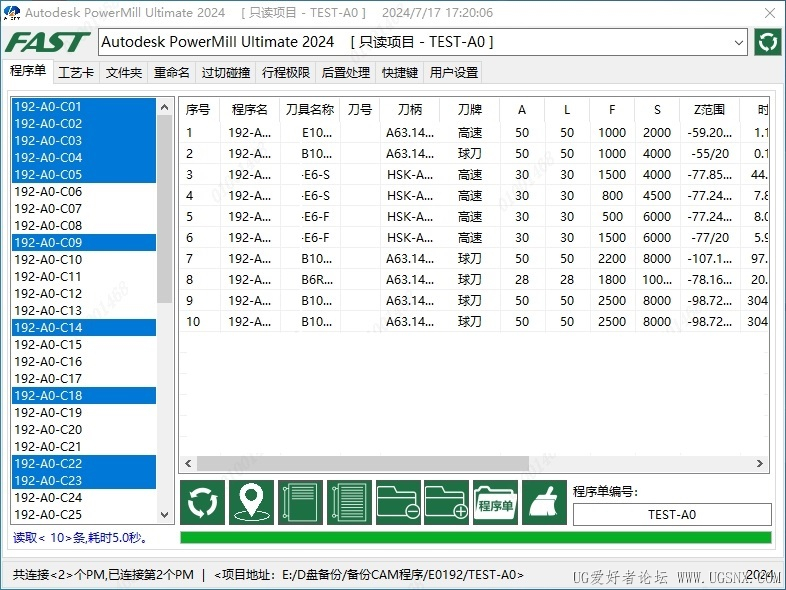786x590 pixels.
Task: Click the folder icon with minus sign
Action: [x=398, y=503]
